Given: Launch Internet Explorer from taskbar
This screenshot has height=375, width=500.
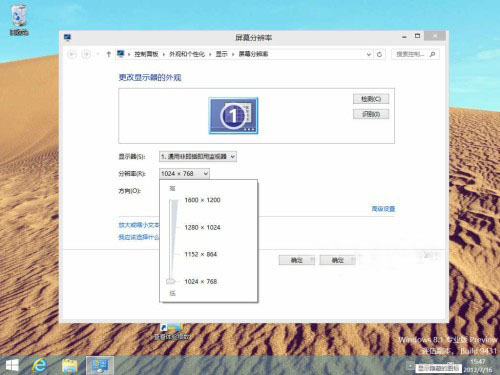Looking at the screenshot, I should point(39,365).
